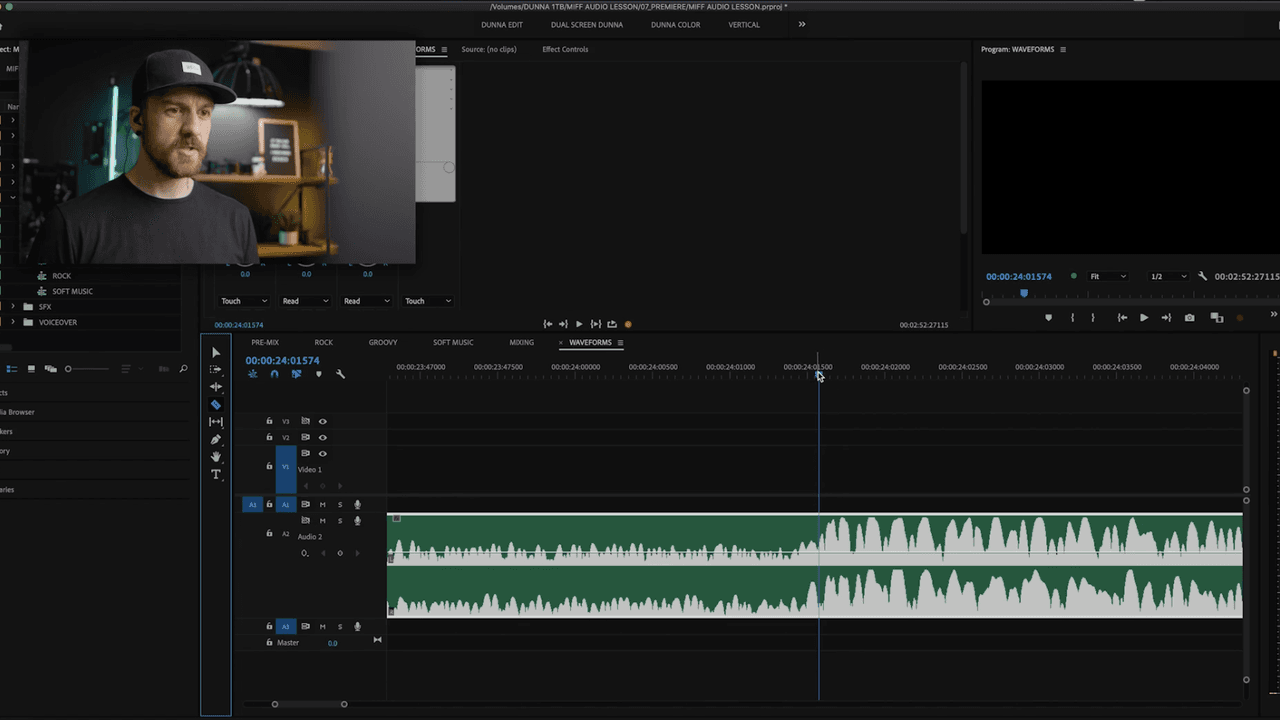Open the 1/2 playback resolution dropdown
The height and width of the screenshot is (720, 1280).
point(1168,276)
